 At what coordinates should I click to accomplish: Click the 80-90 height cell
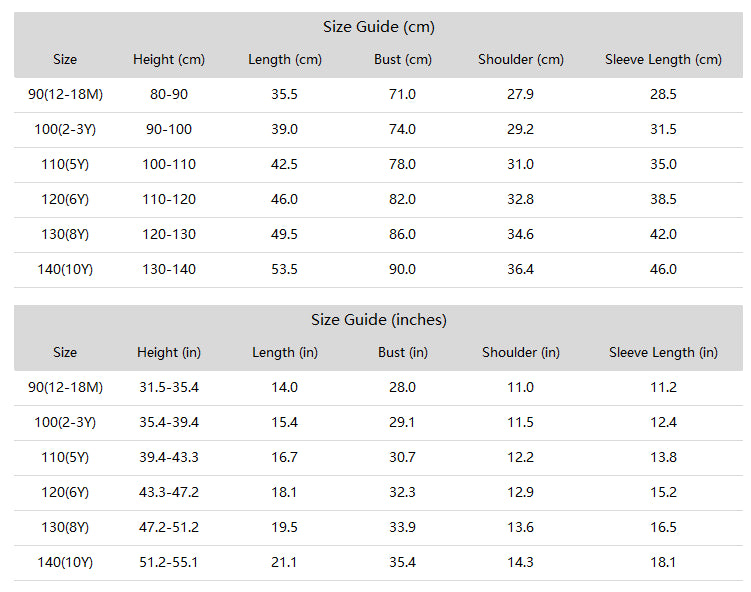coord(169,94)
